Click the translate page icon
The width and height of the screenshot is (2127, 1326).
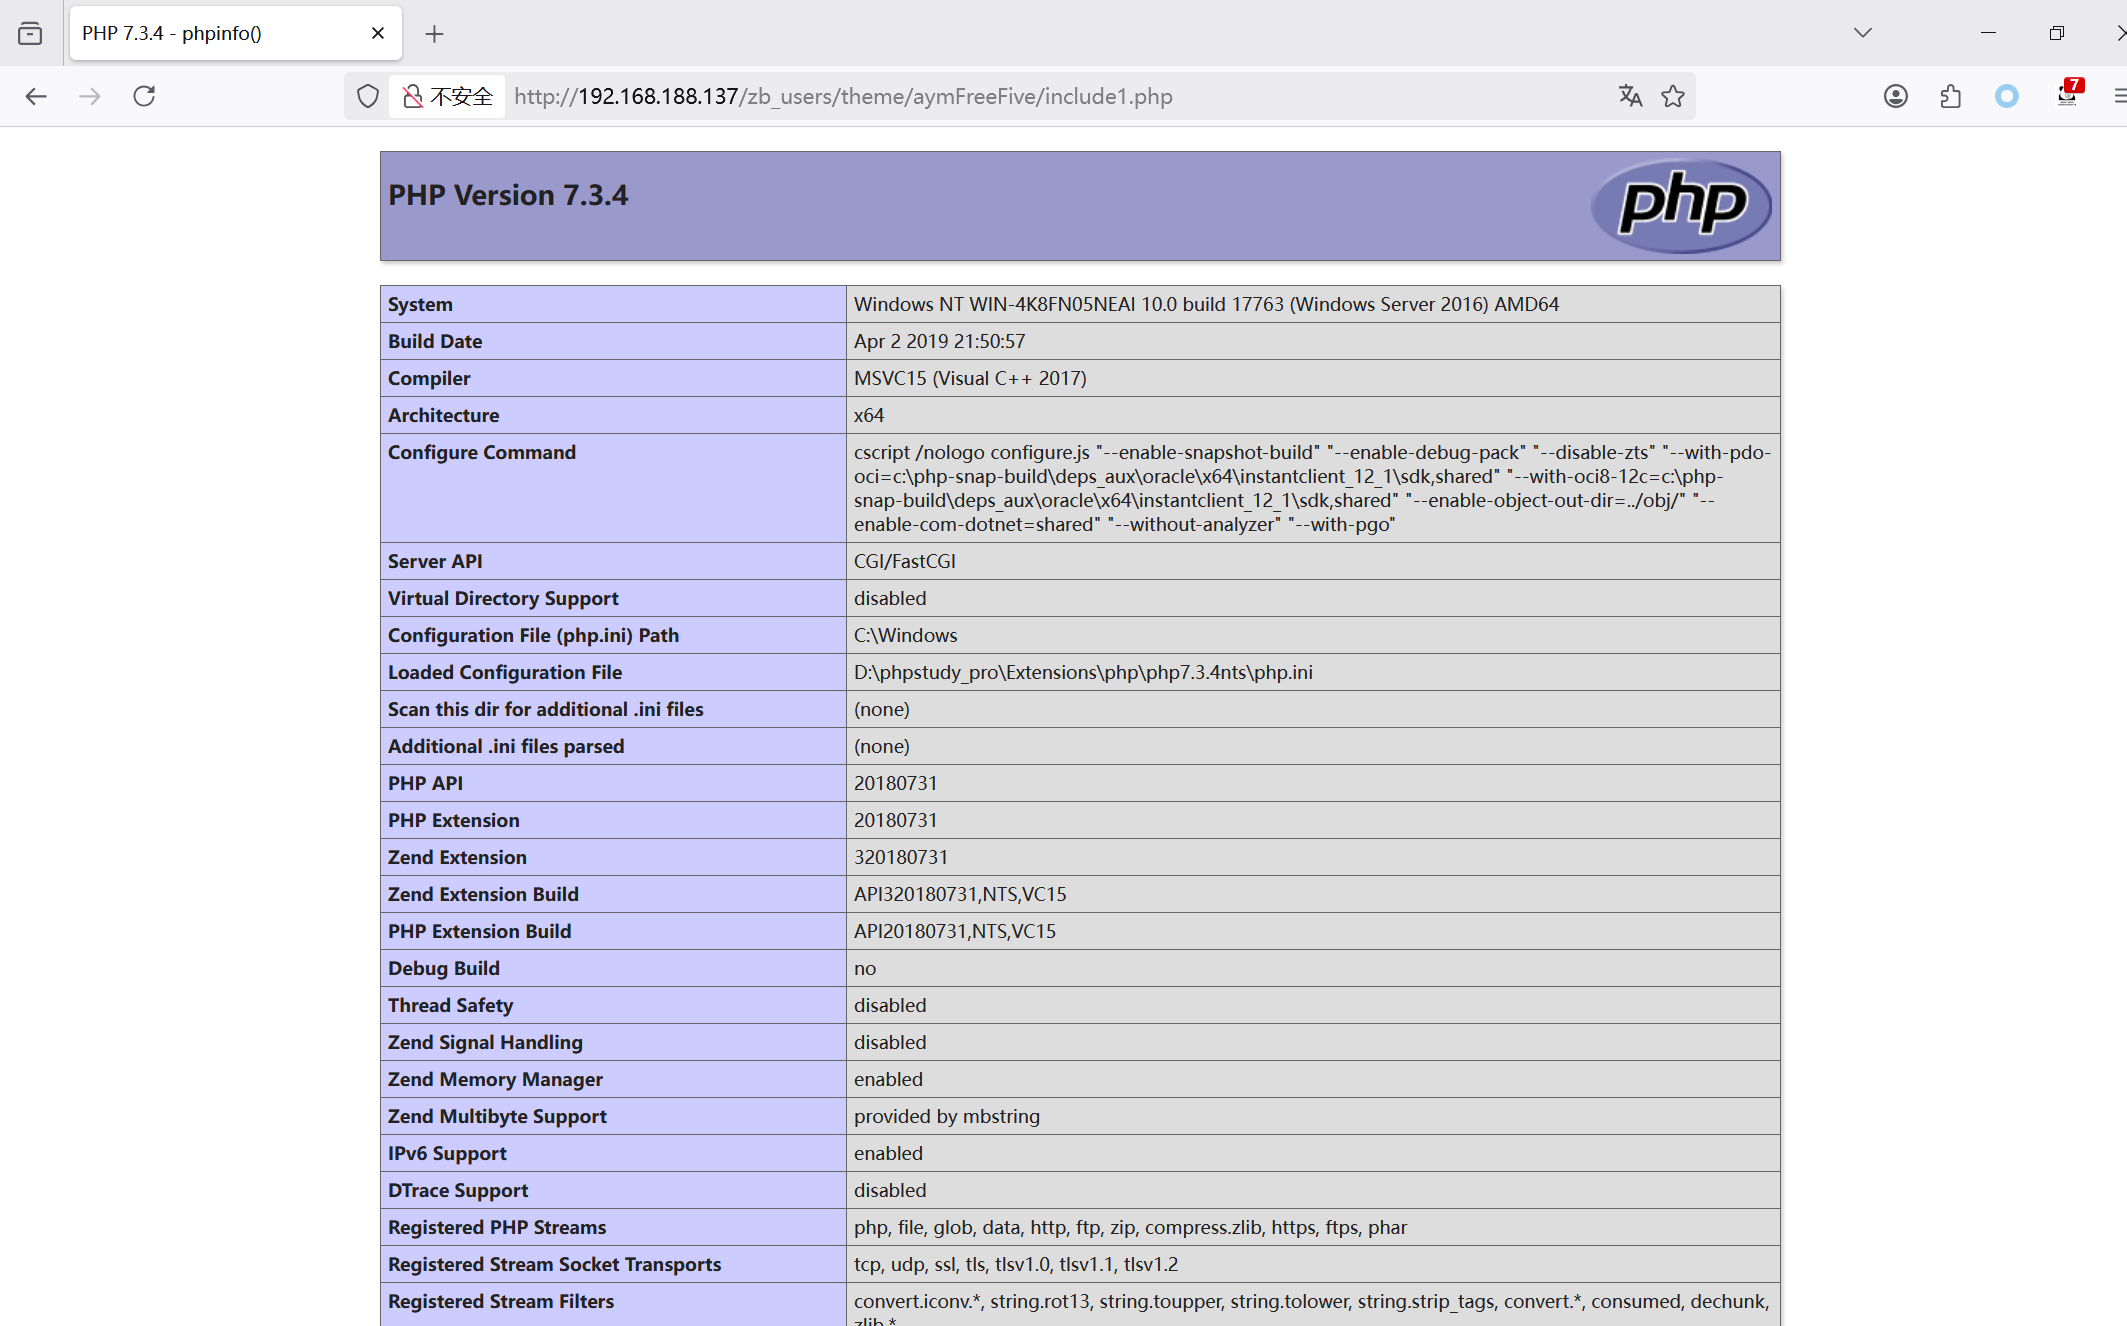1630,96
